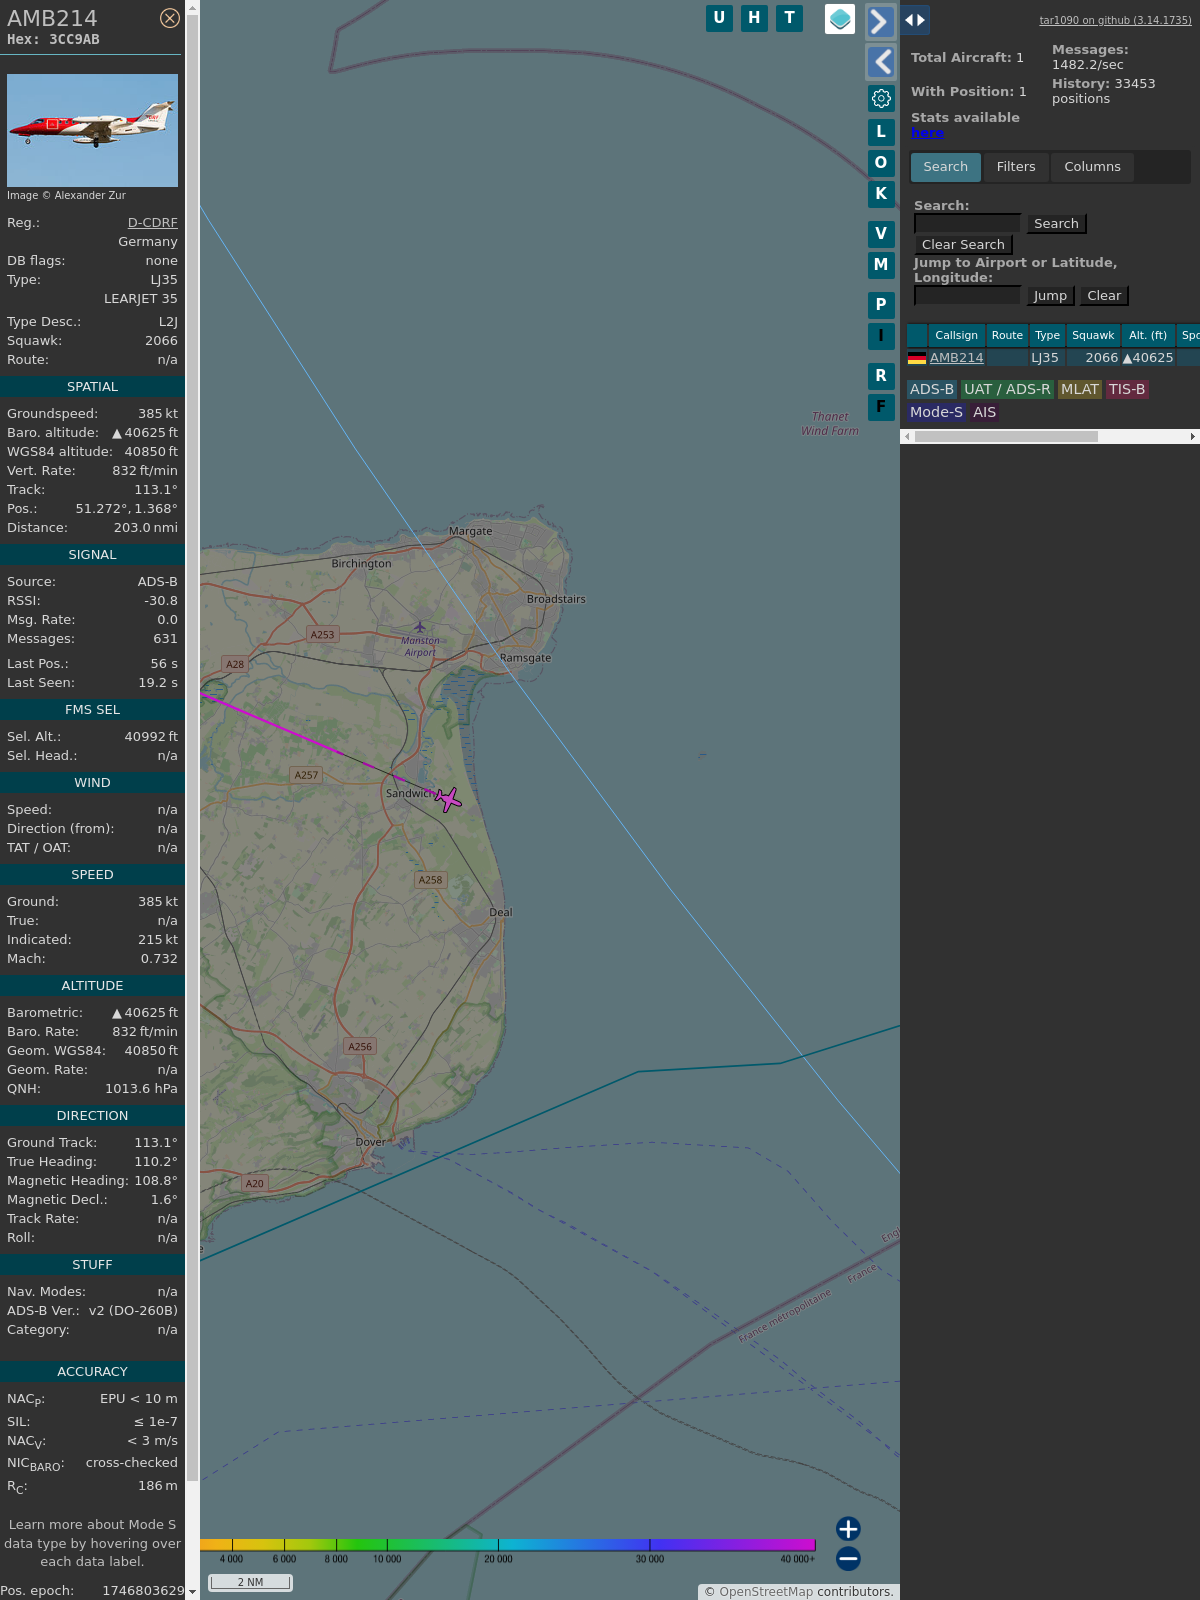Toggle the K map option
Viewport: 1200px width, 1600px height.
[x=881, y=194]
